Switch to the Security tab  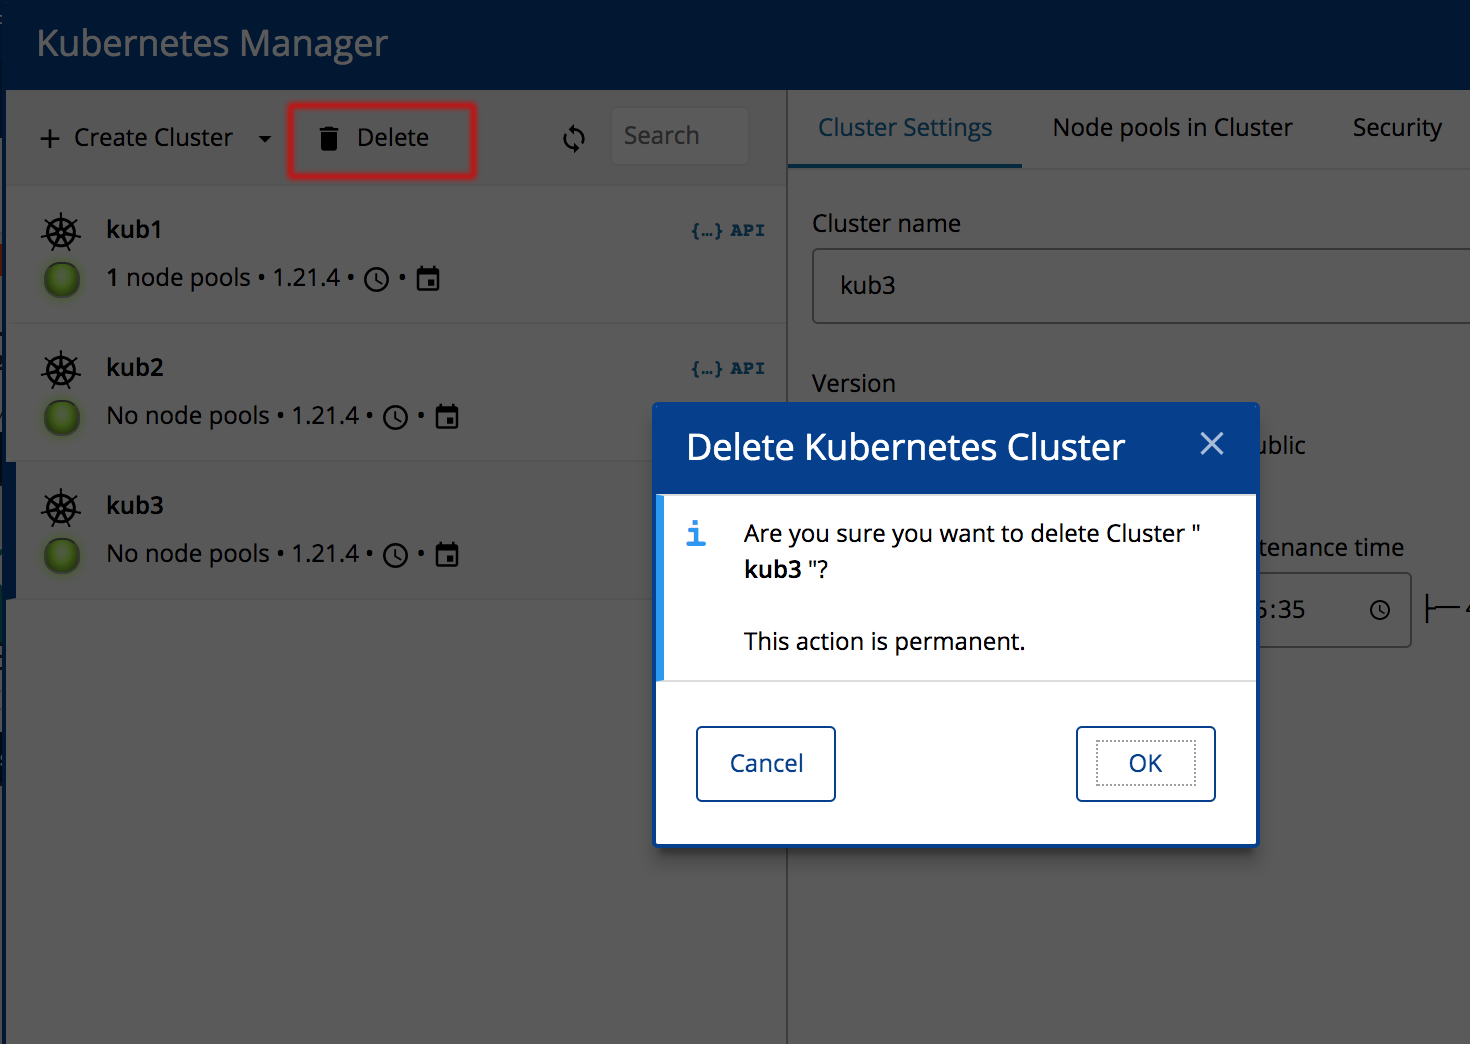click(1397, 128)
